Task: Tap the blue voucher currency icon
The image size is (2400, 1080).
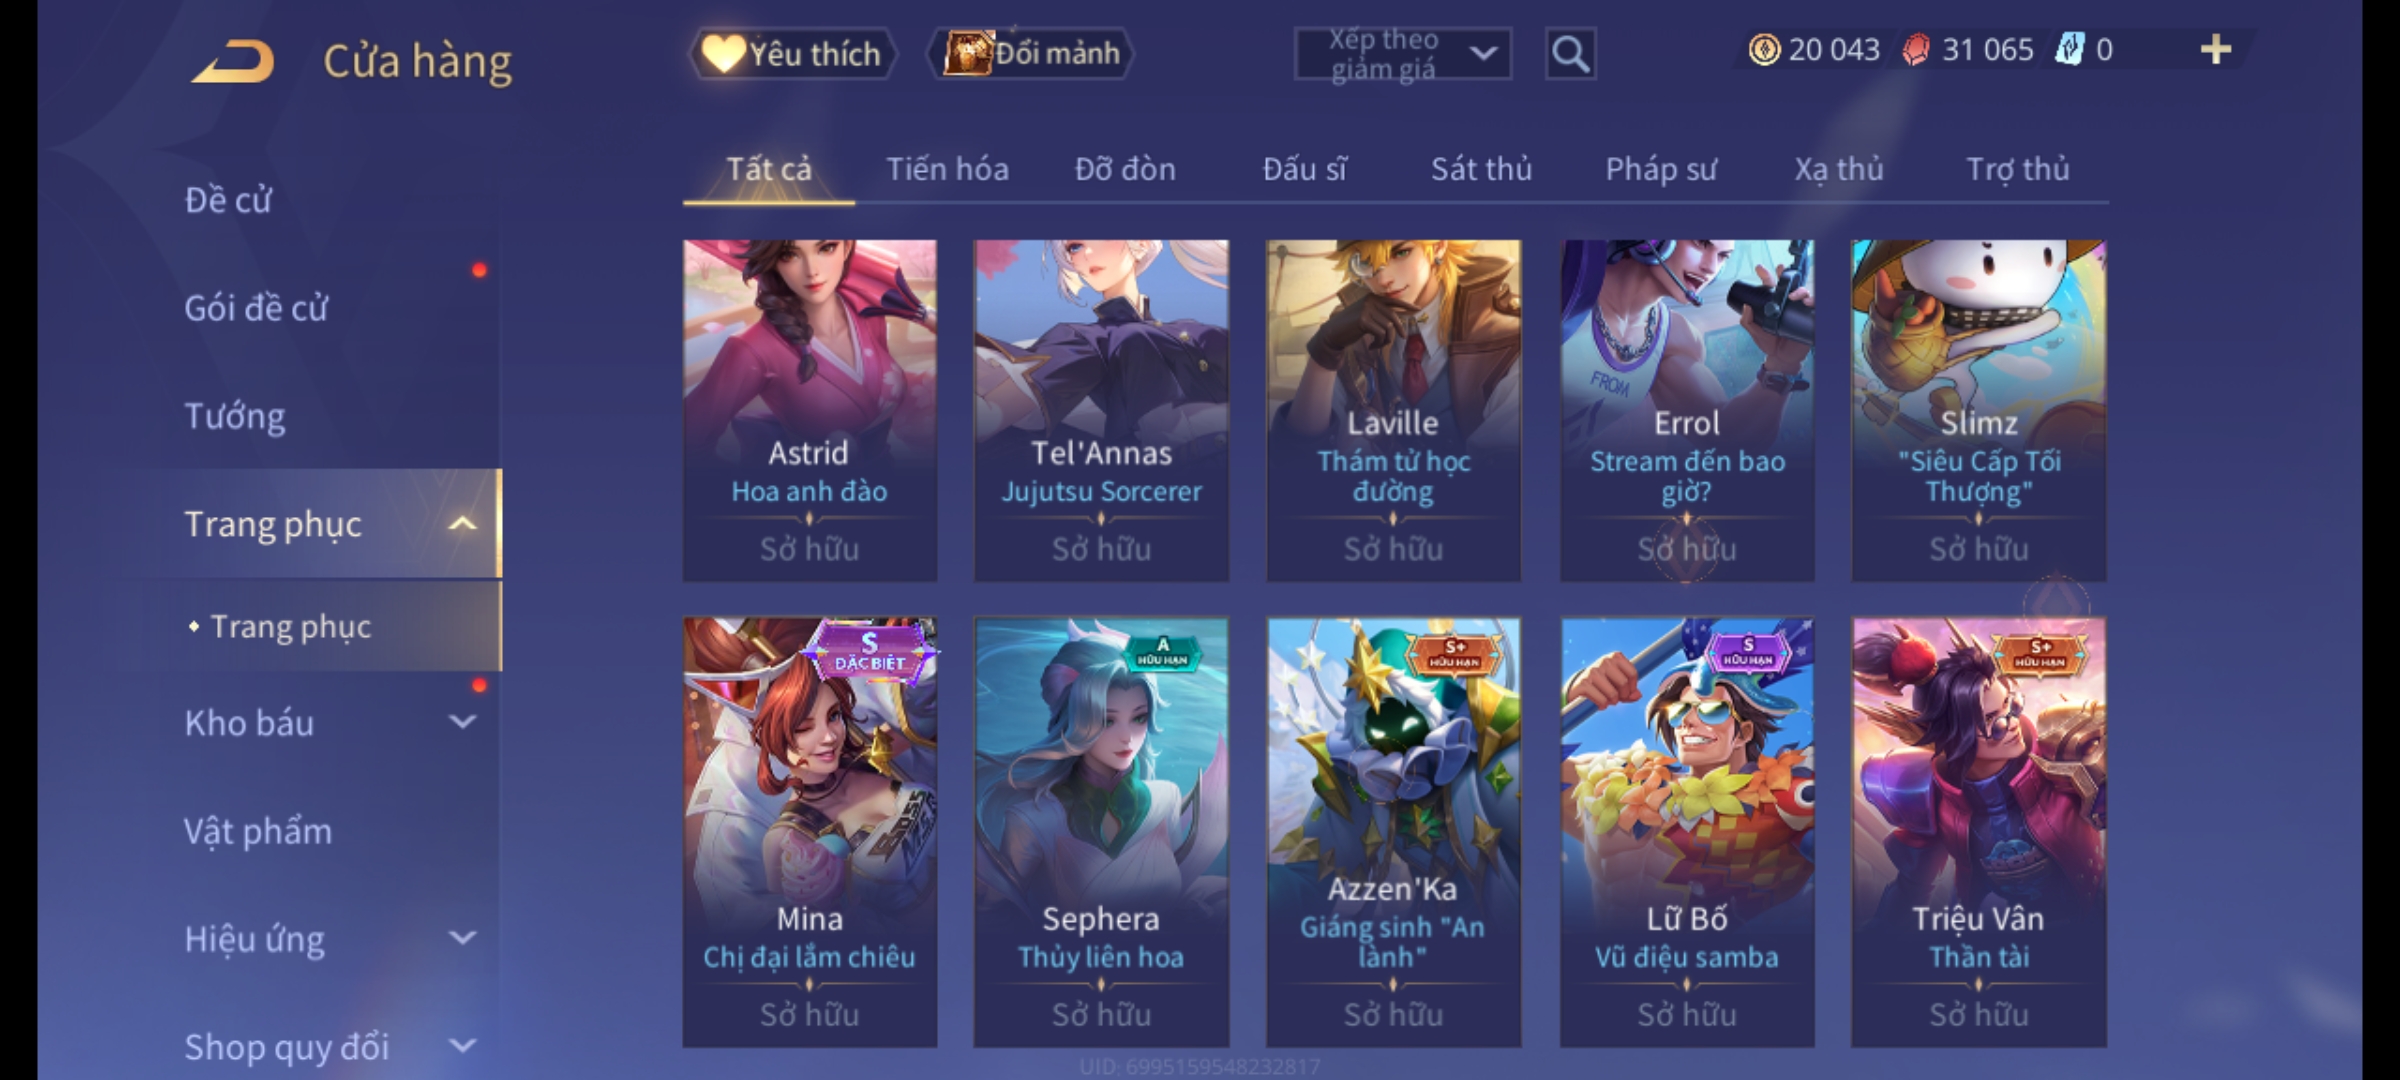Action: click(x=2068, y=50)
